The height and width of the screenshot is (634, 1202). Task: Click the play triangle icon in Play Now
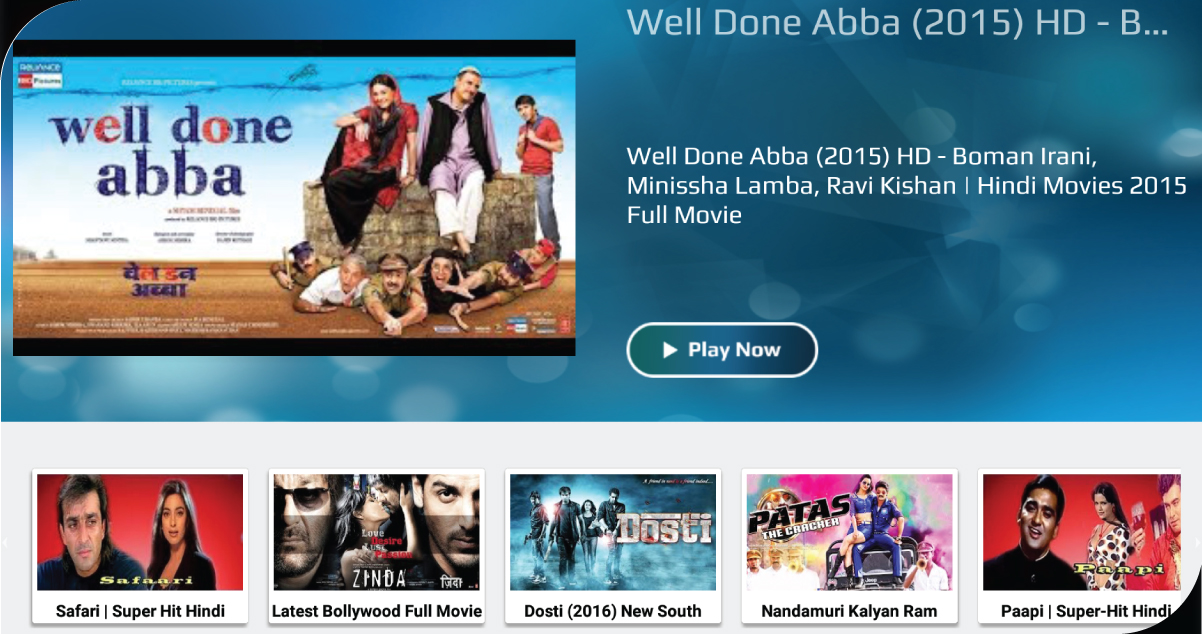(x=670, y=350)
